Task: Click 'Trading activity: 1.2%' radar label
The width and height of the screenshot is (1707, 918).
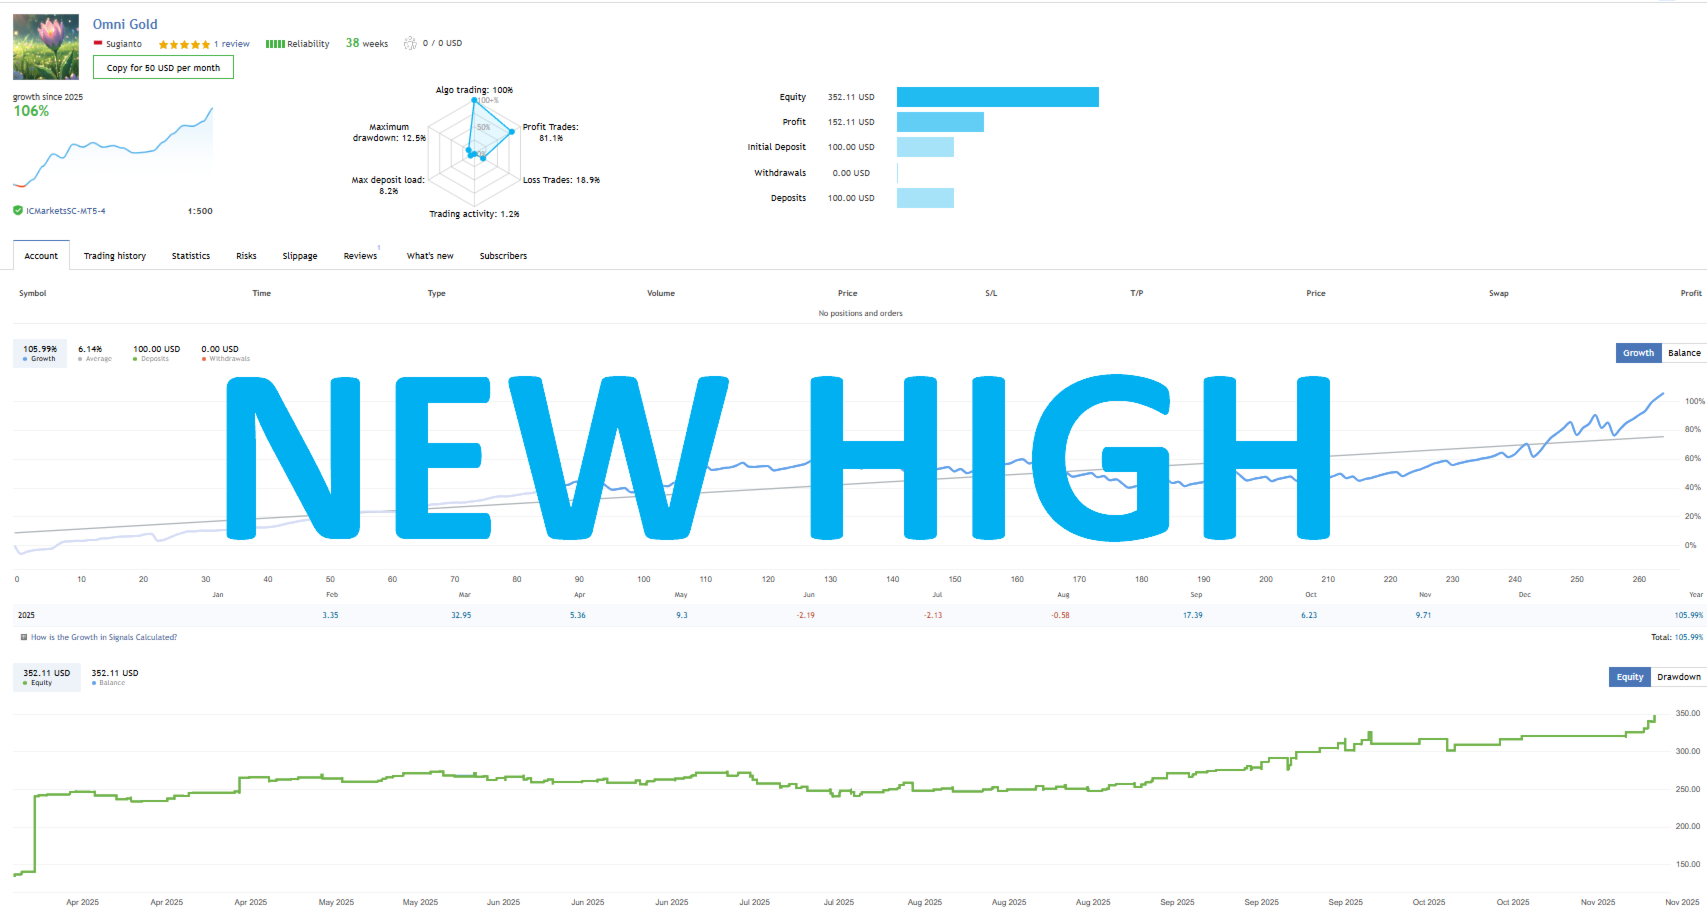Action: (x=474, y=214)
